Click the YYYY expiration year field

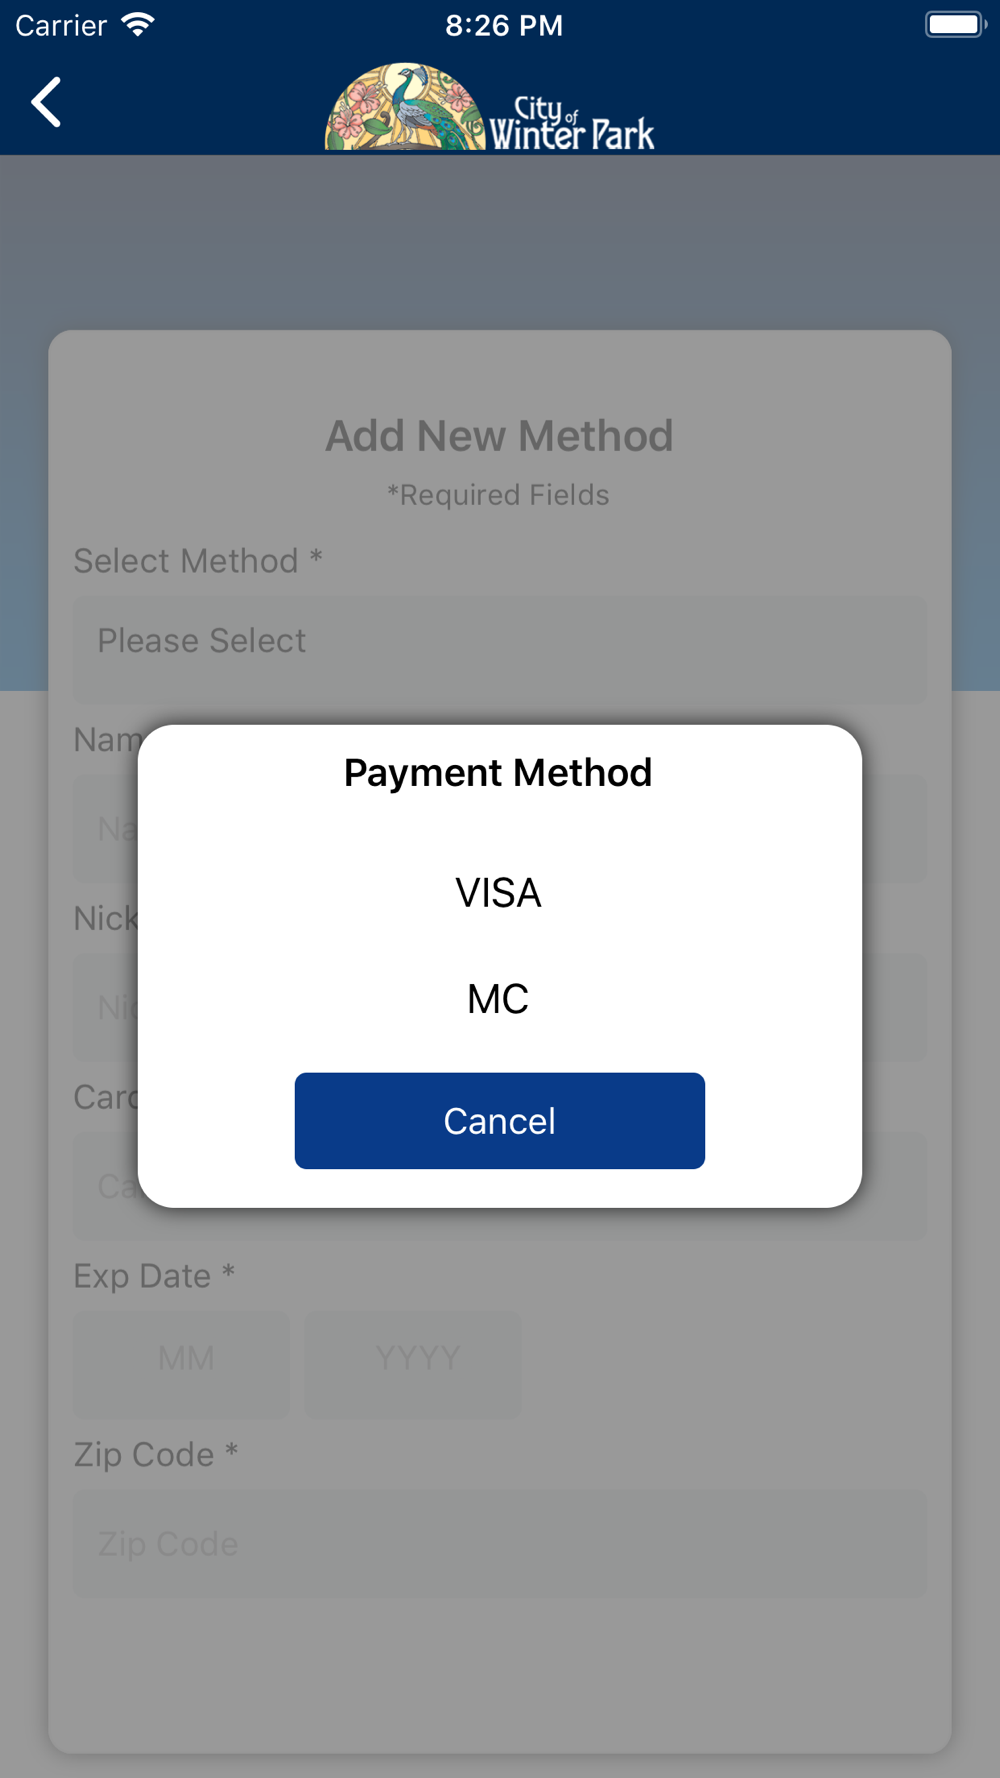tap(415, 1359)
